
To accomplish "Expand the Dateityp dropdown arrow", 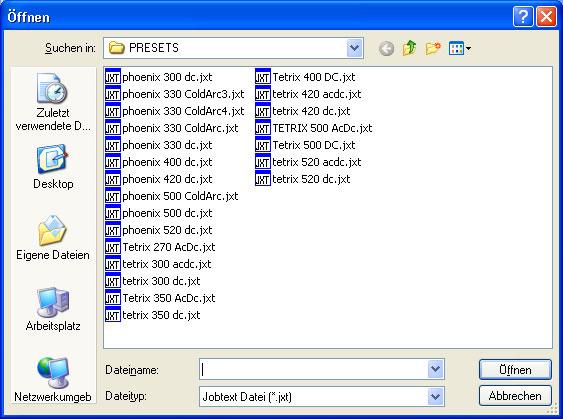I will click(435, 396).
